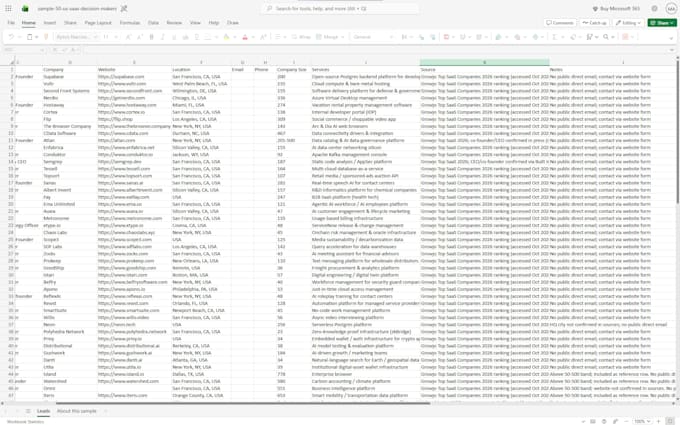Open the Editing mode dropdown
This screenshot has height=425, width=680.
(628, 23)
